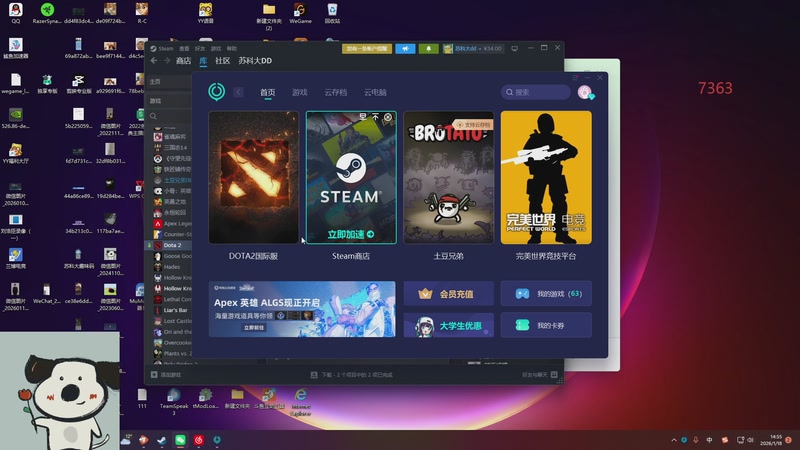
Task: Click Steam library search magnifier
Action: [153, 116]
